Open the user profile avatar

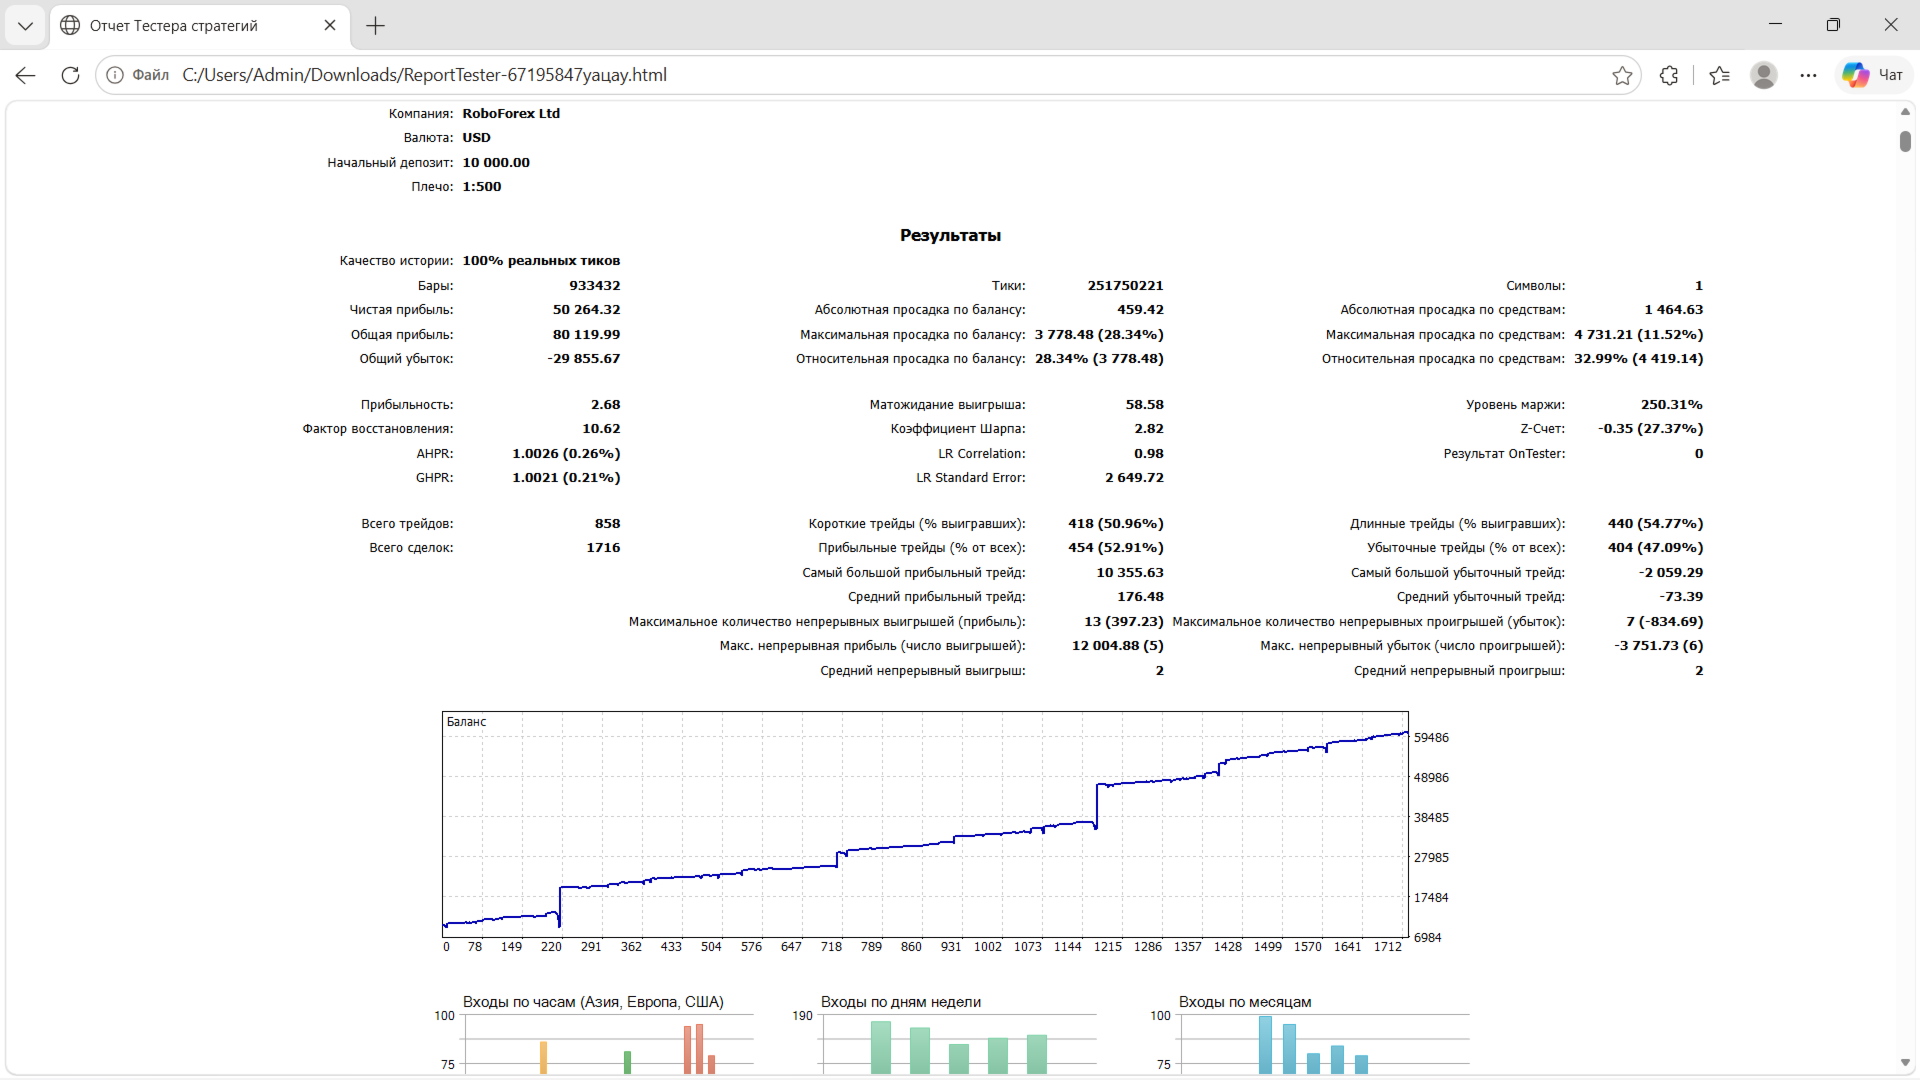(1764, 75)
